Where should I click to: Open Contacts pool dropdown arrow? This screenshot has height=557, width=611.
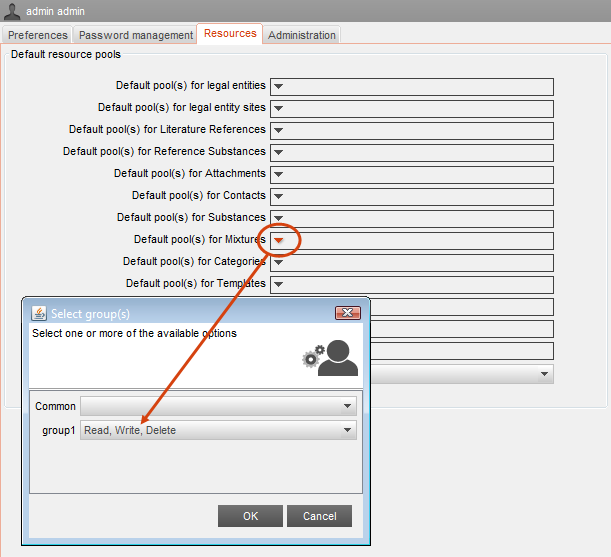click(278, 196)
